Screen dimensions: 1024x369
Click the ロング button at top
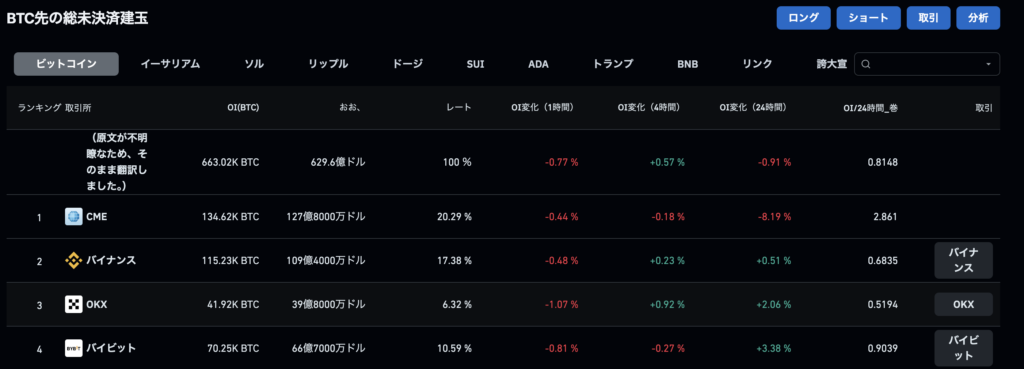(803, 18)
